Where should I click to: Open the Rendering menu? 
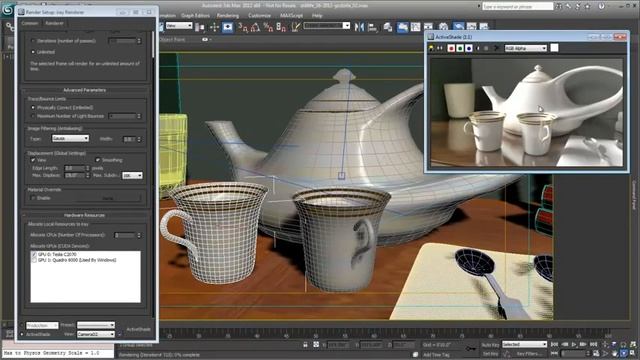coord(227,16)
